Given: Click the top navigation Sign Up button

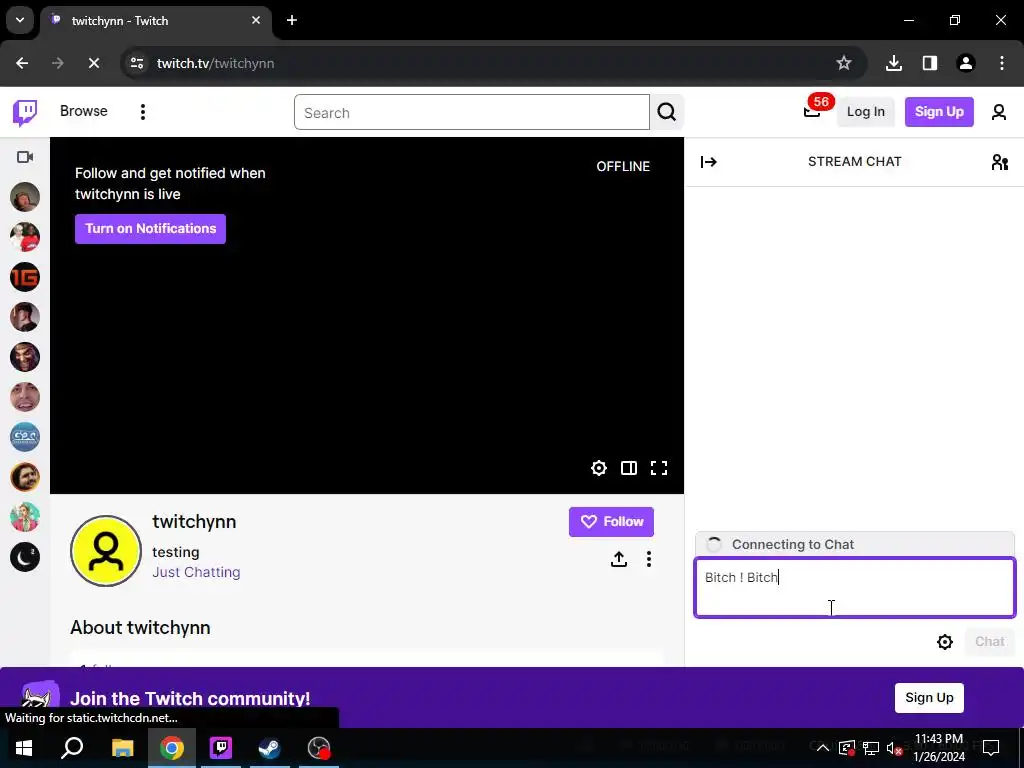Looking at the screenshot, I should click(938, 112).
